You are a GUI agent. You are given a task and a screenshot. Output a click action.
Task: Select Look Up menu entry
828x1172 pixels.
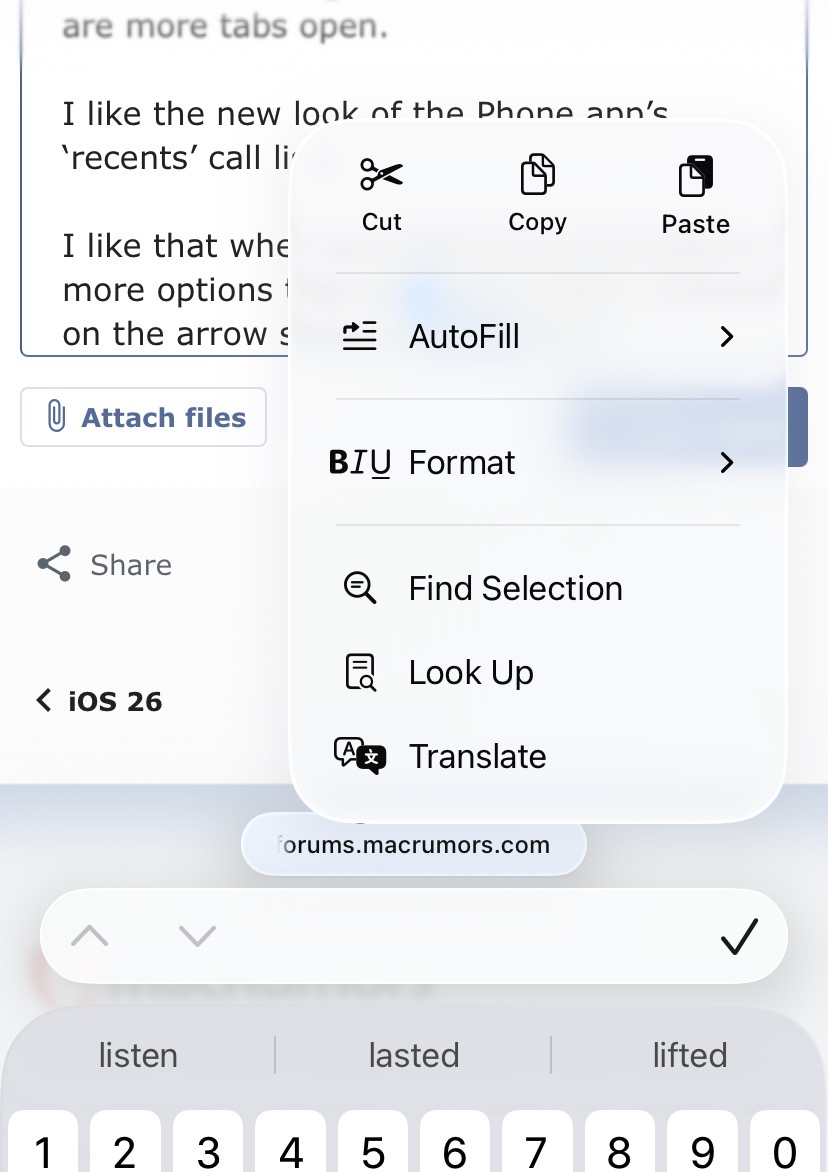pos(471,672)
